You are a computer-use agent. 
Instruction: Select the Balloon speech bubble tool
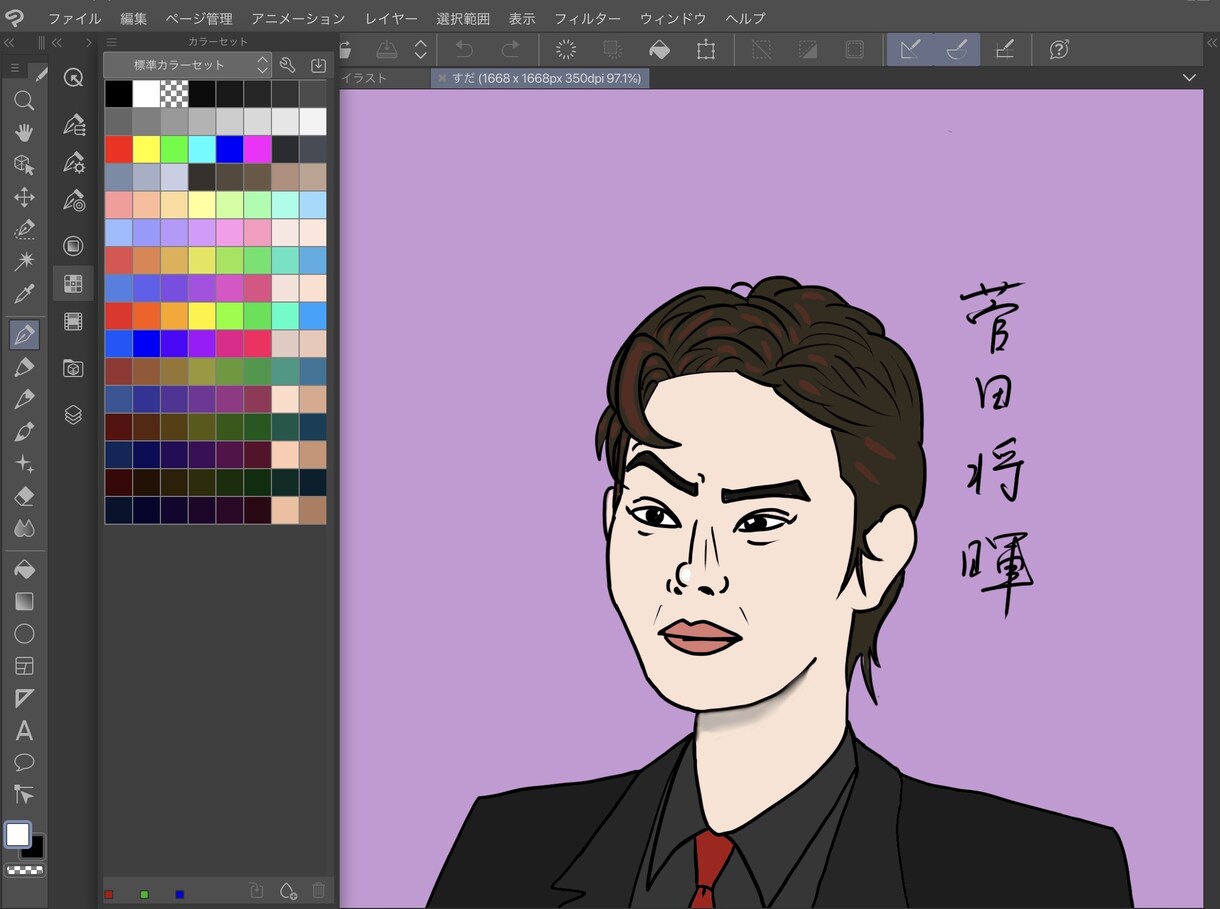tap(24, 762)
